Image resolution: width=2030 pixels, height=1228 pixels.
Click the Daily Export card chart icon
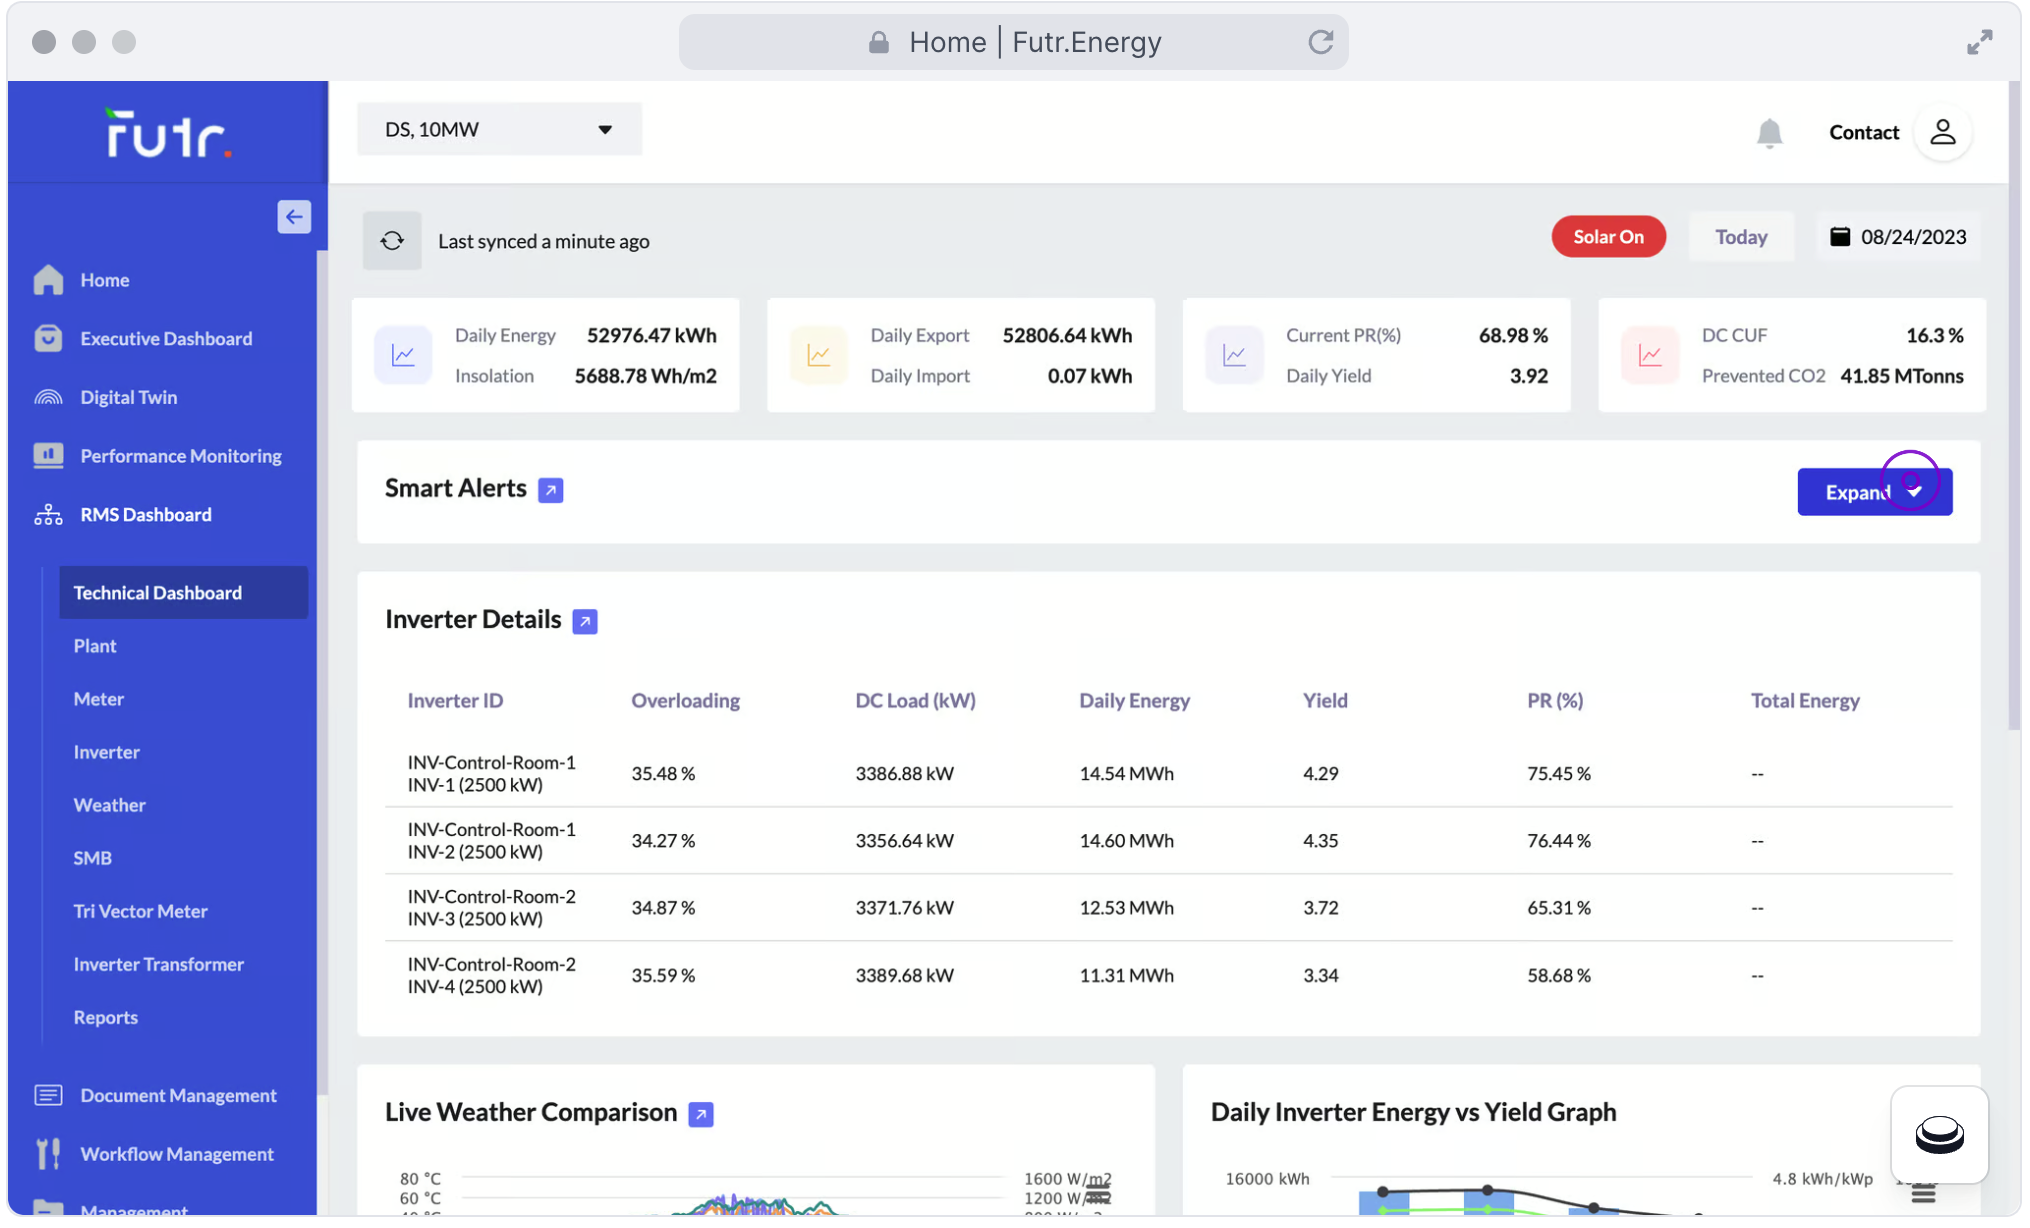point(819,355)
